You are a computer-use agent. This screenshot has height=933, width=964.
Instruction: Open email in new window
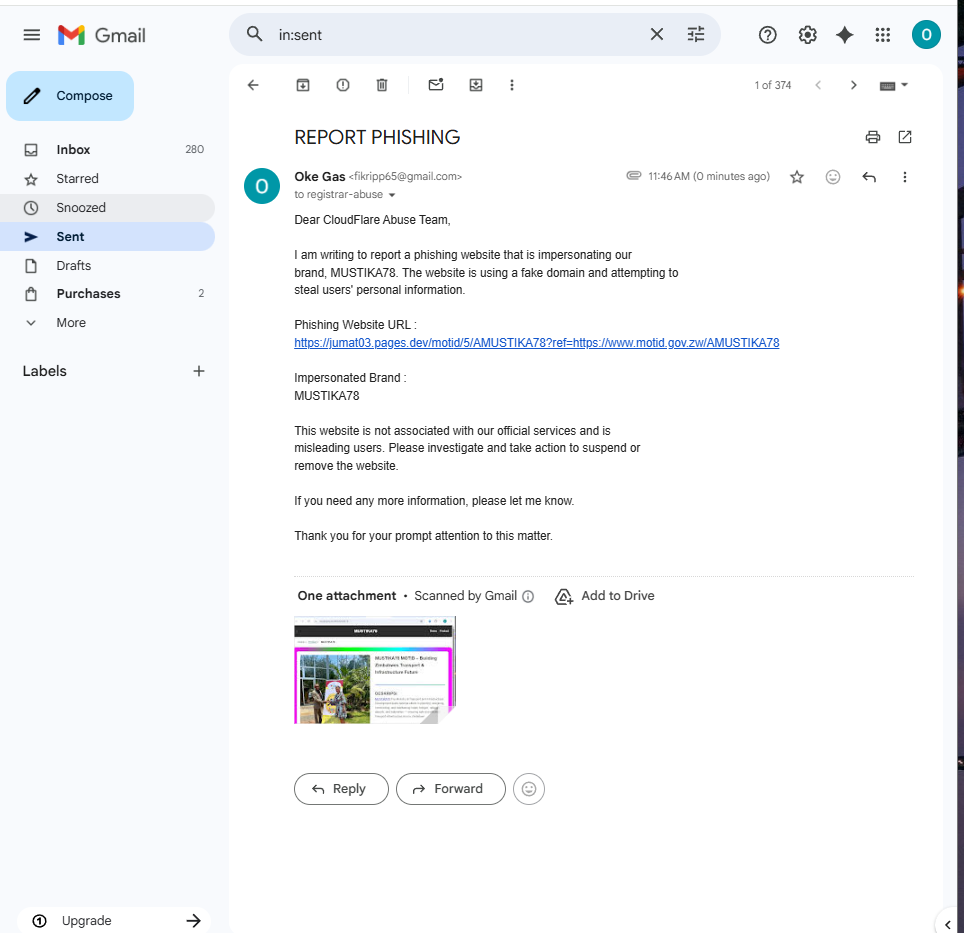905,137
